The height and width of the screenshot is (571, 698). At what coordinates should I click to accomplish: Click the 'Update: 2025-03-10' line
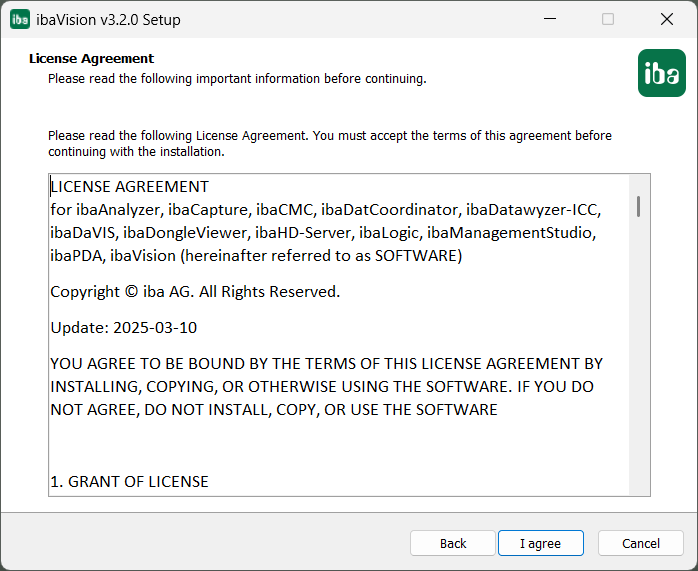[x=124, y=328]
